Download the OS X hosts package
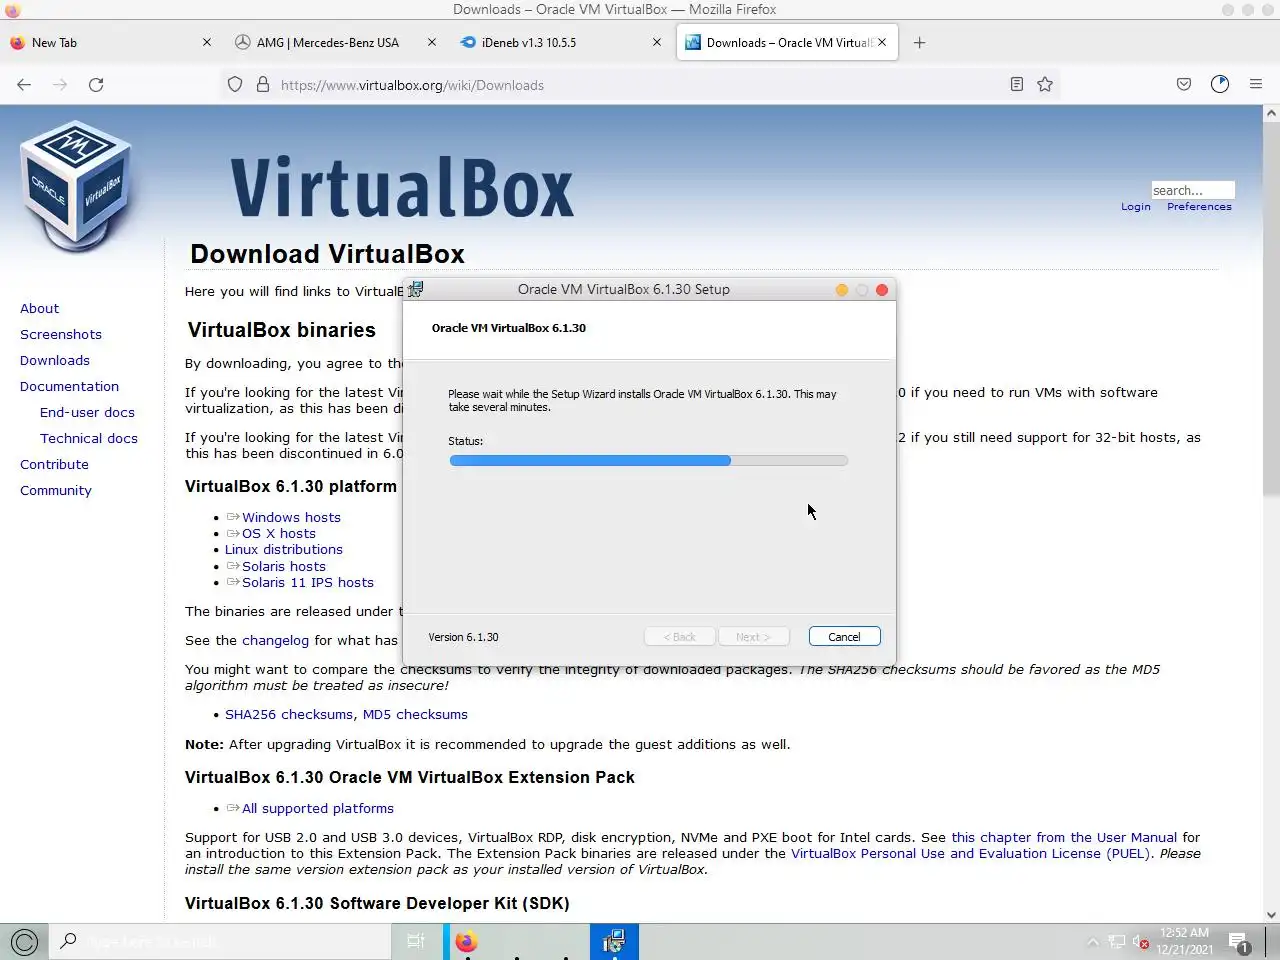The width and height of the screenshot is (1280, 960). click(x=278, y=534)
